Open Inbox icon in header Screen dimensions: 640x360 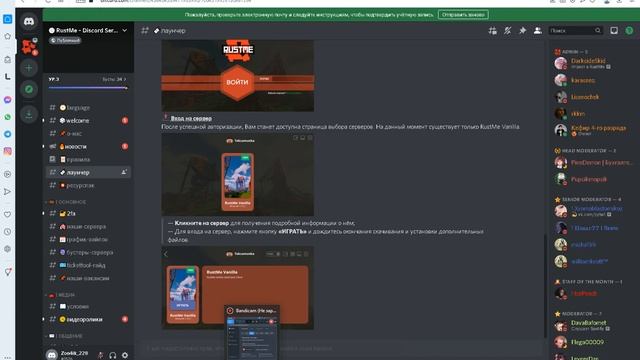click(614, 31)
